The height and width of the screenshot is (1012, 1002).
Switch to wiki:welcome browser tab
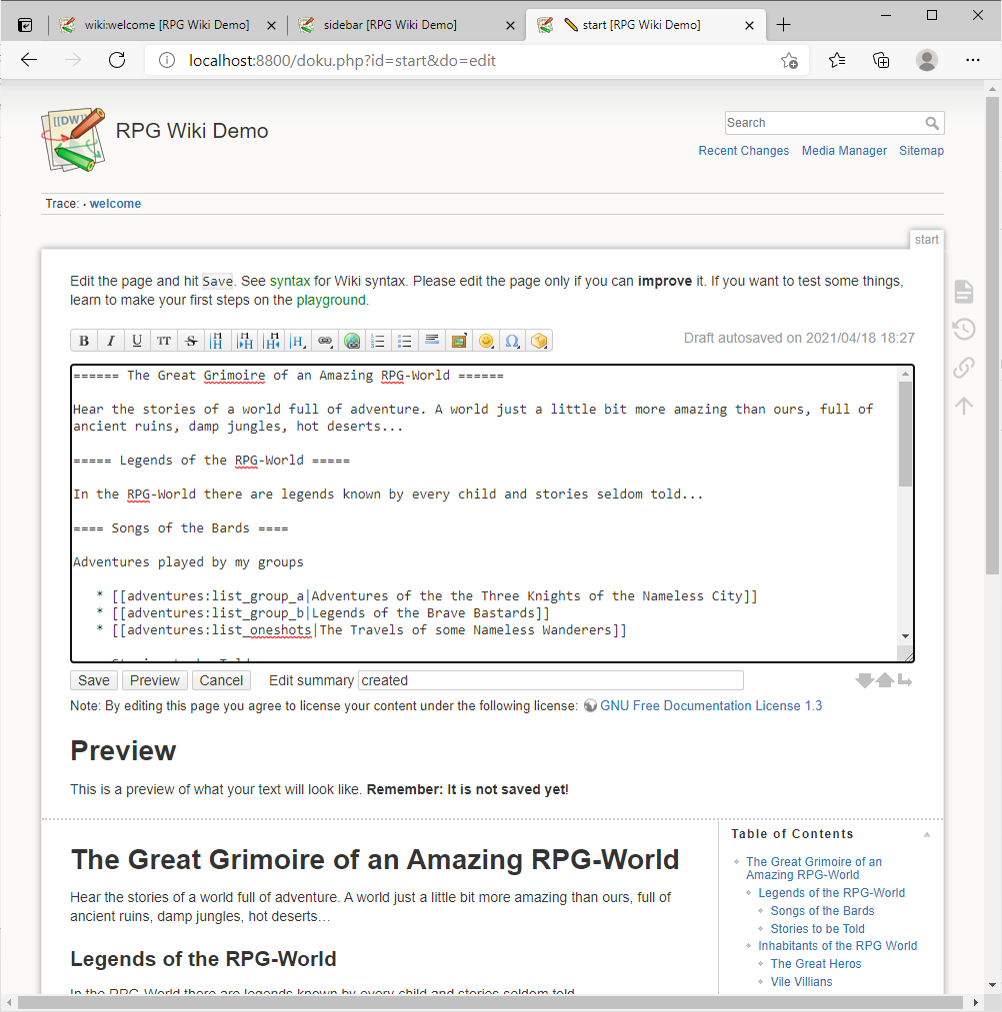click(166, 25)
